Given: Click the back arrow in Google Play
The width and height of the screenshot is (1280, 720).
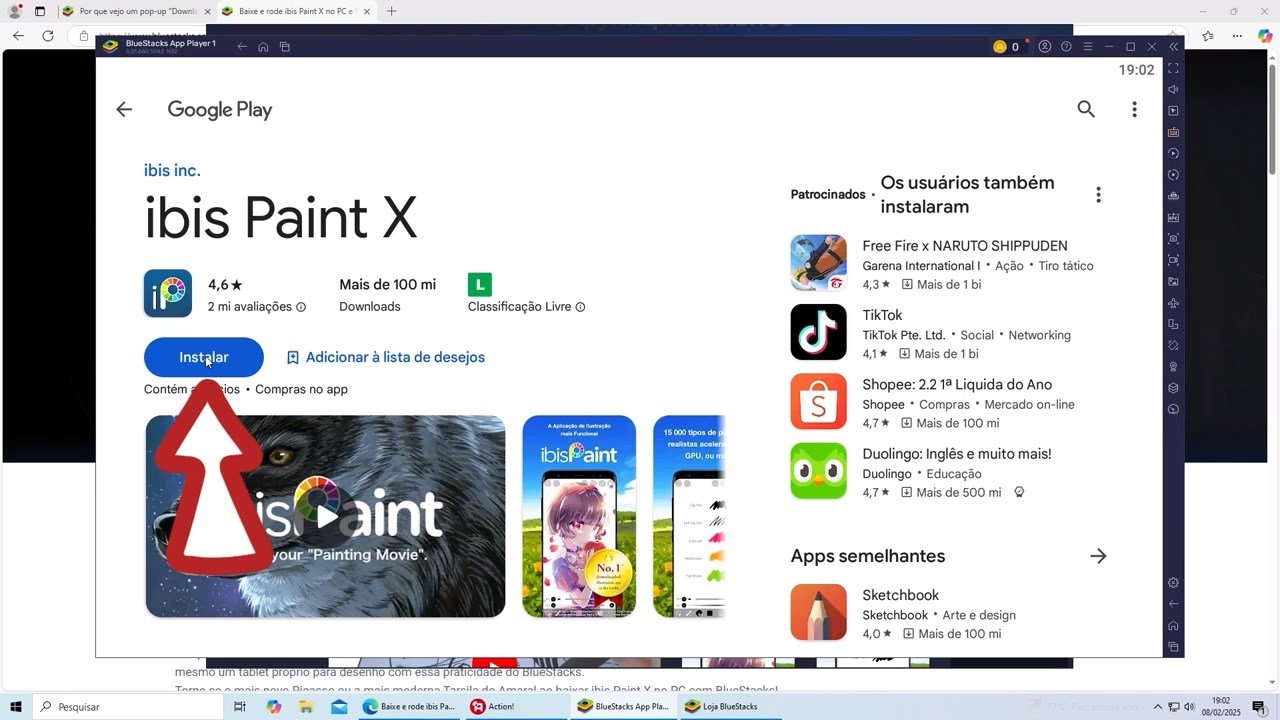Looking at the screenshot, I should point(123,109).
